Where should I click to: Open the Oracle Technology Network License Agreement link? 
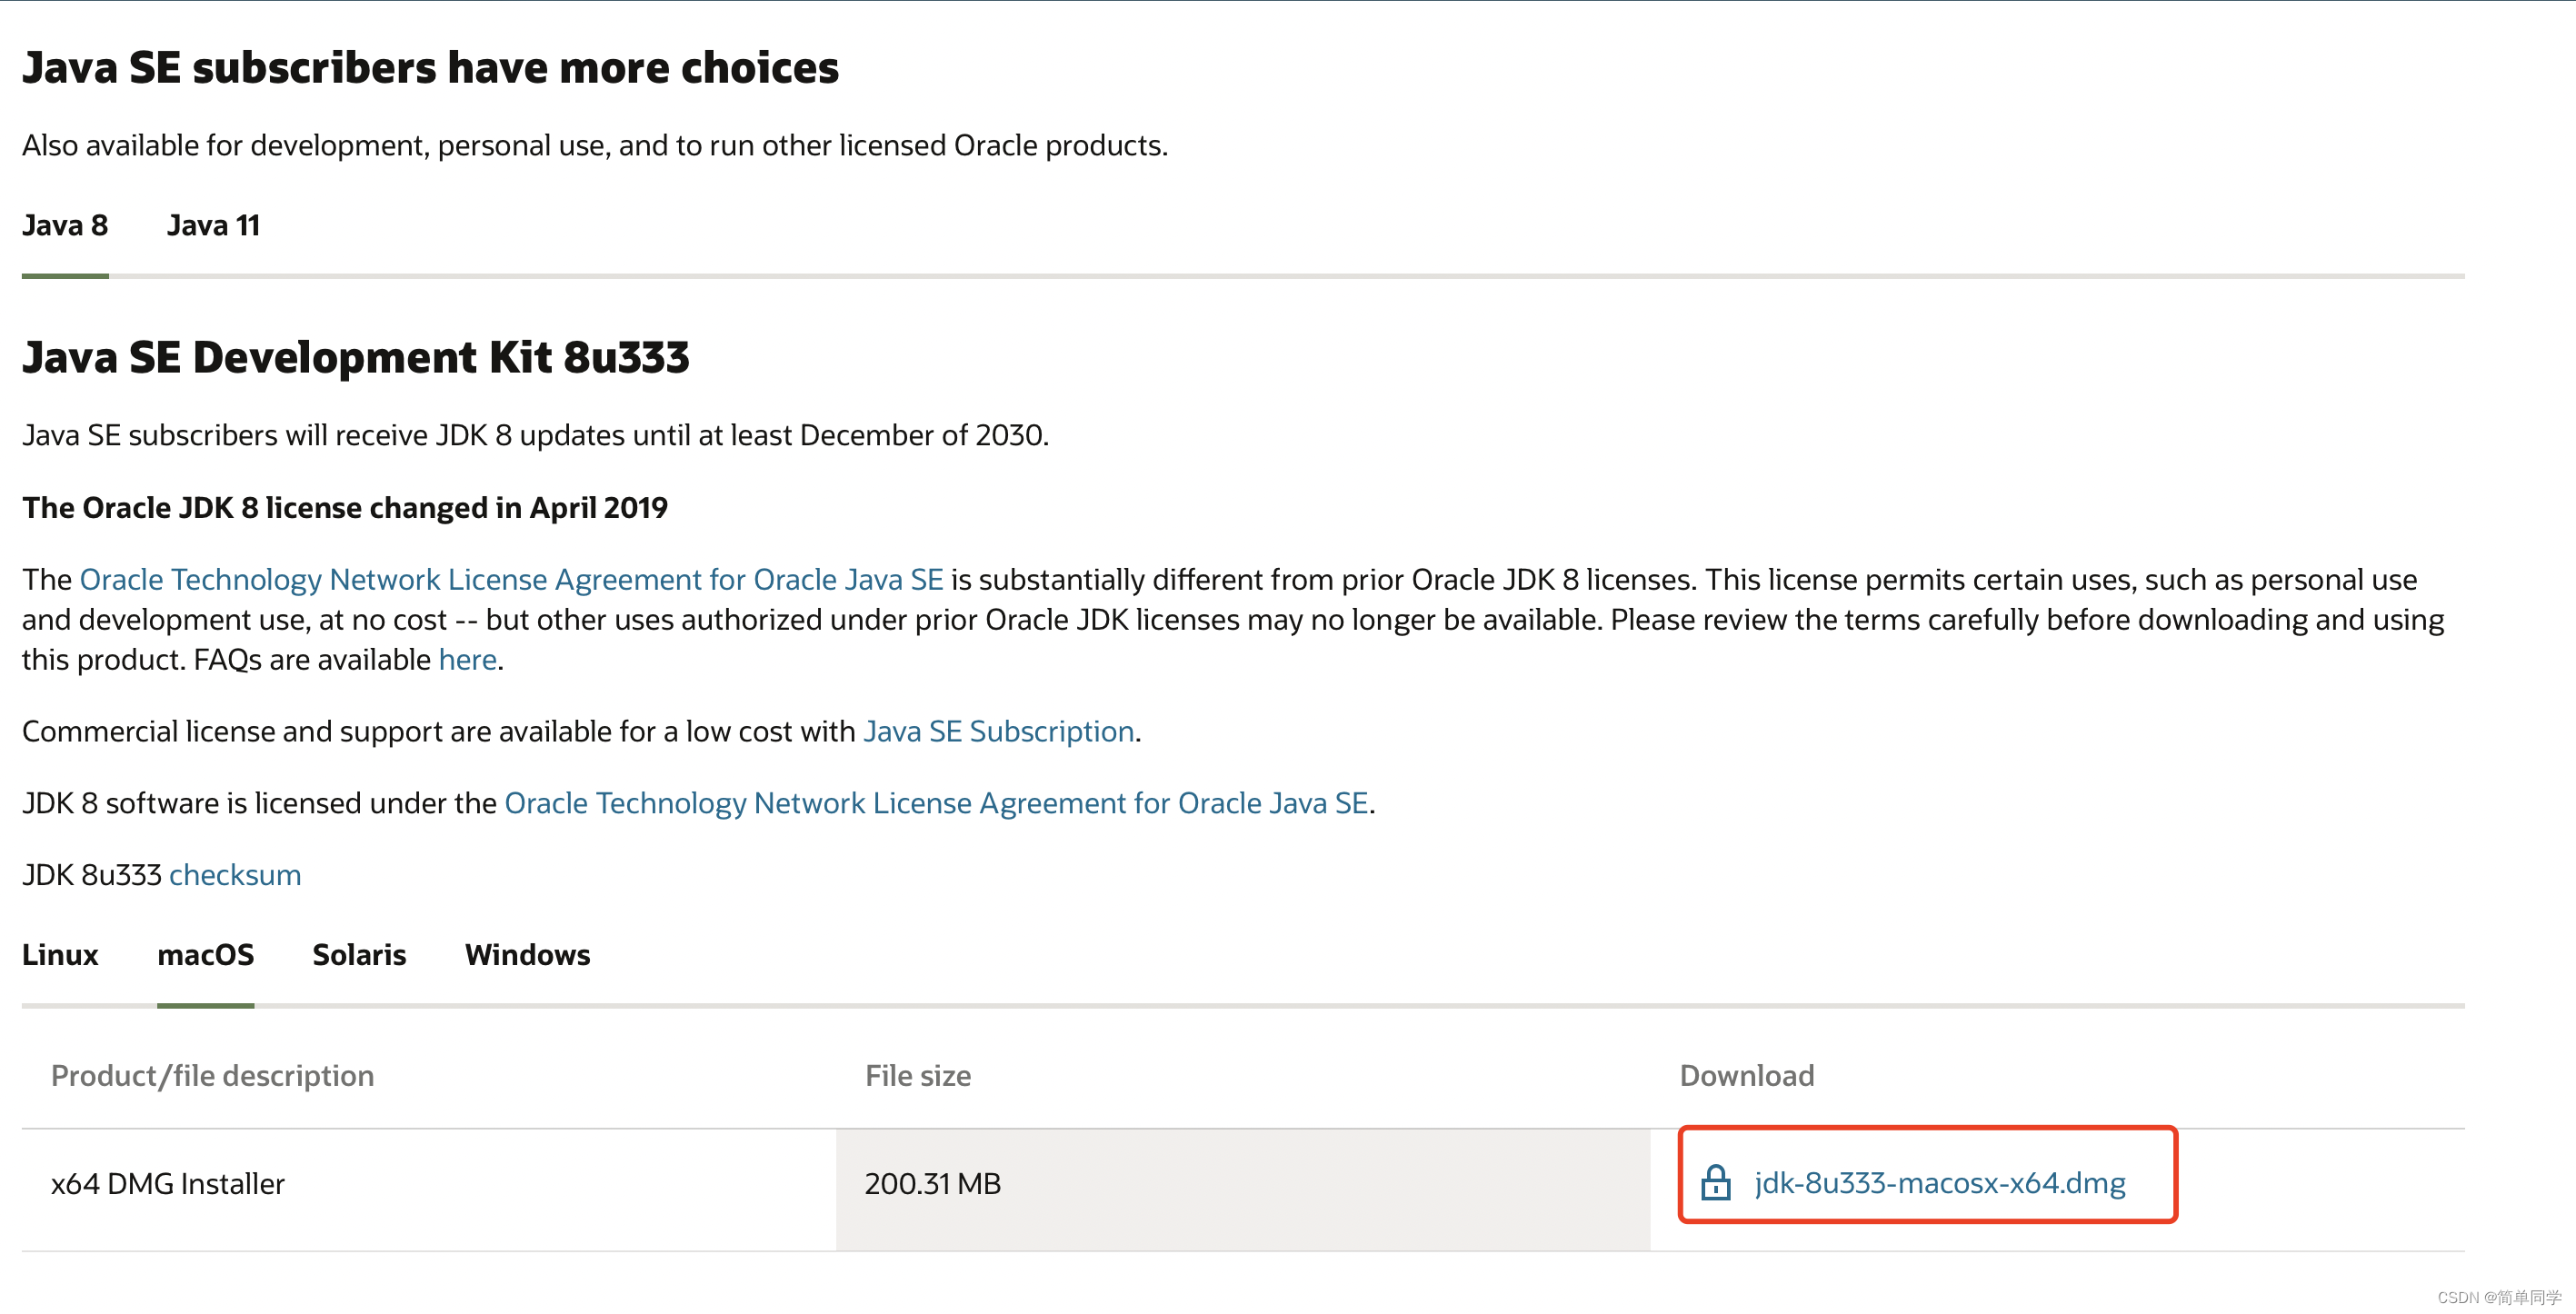click(x=512, y=579)
